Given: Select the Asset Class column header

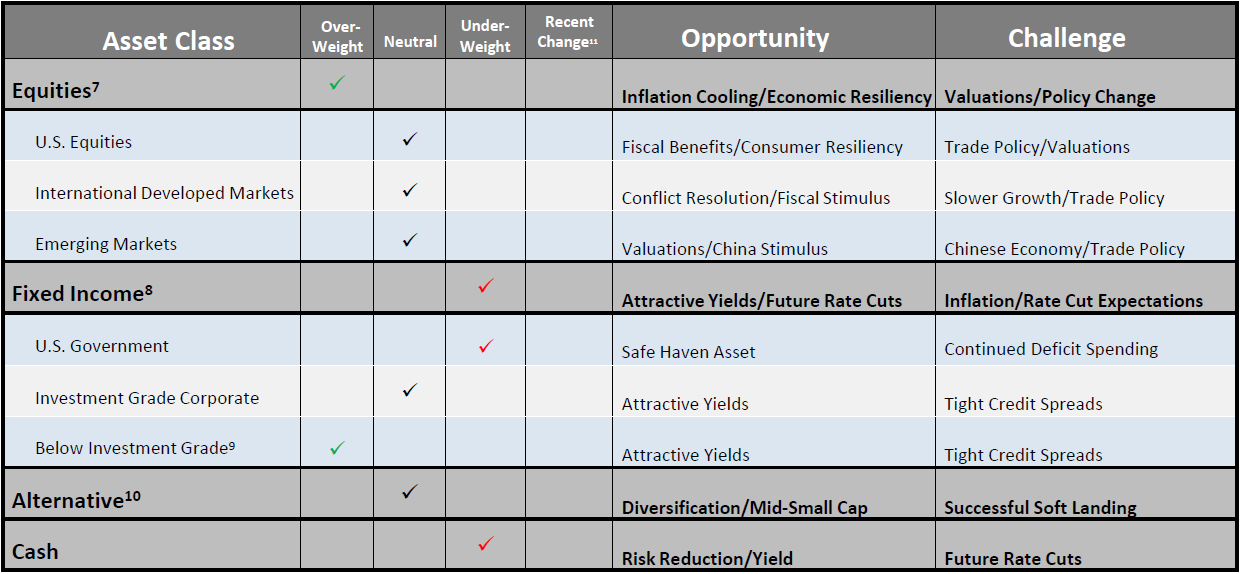Looking at the screenshot, I should click(x=168, y=41).
